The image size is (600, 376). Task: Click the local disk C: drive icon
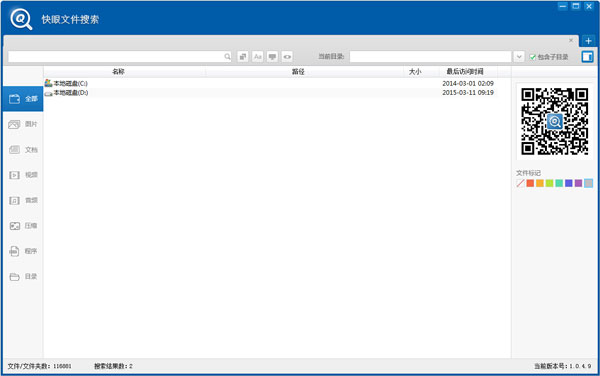[48, 83]
